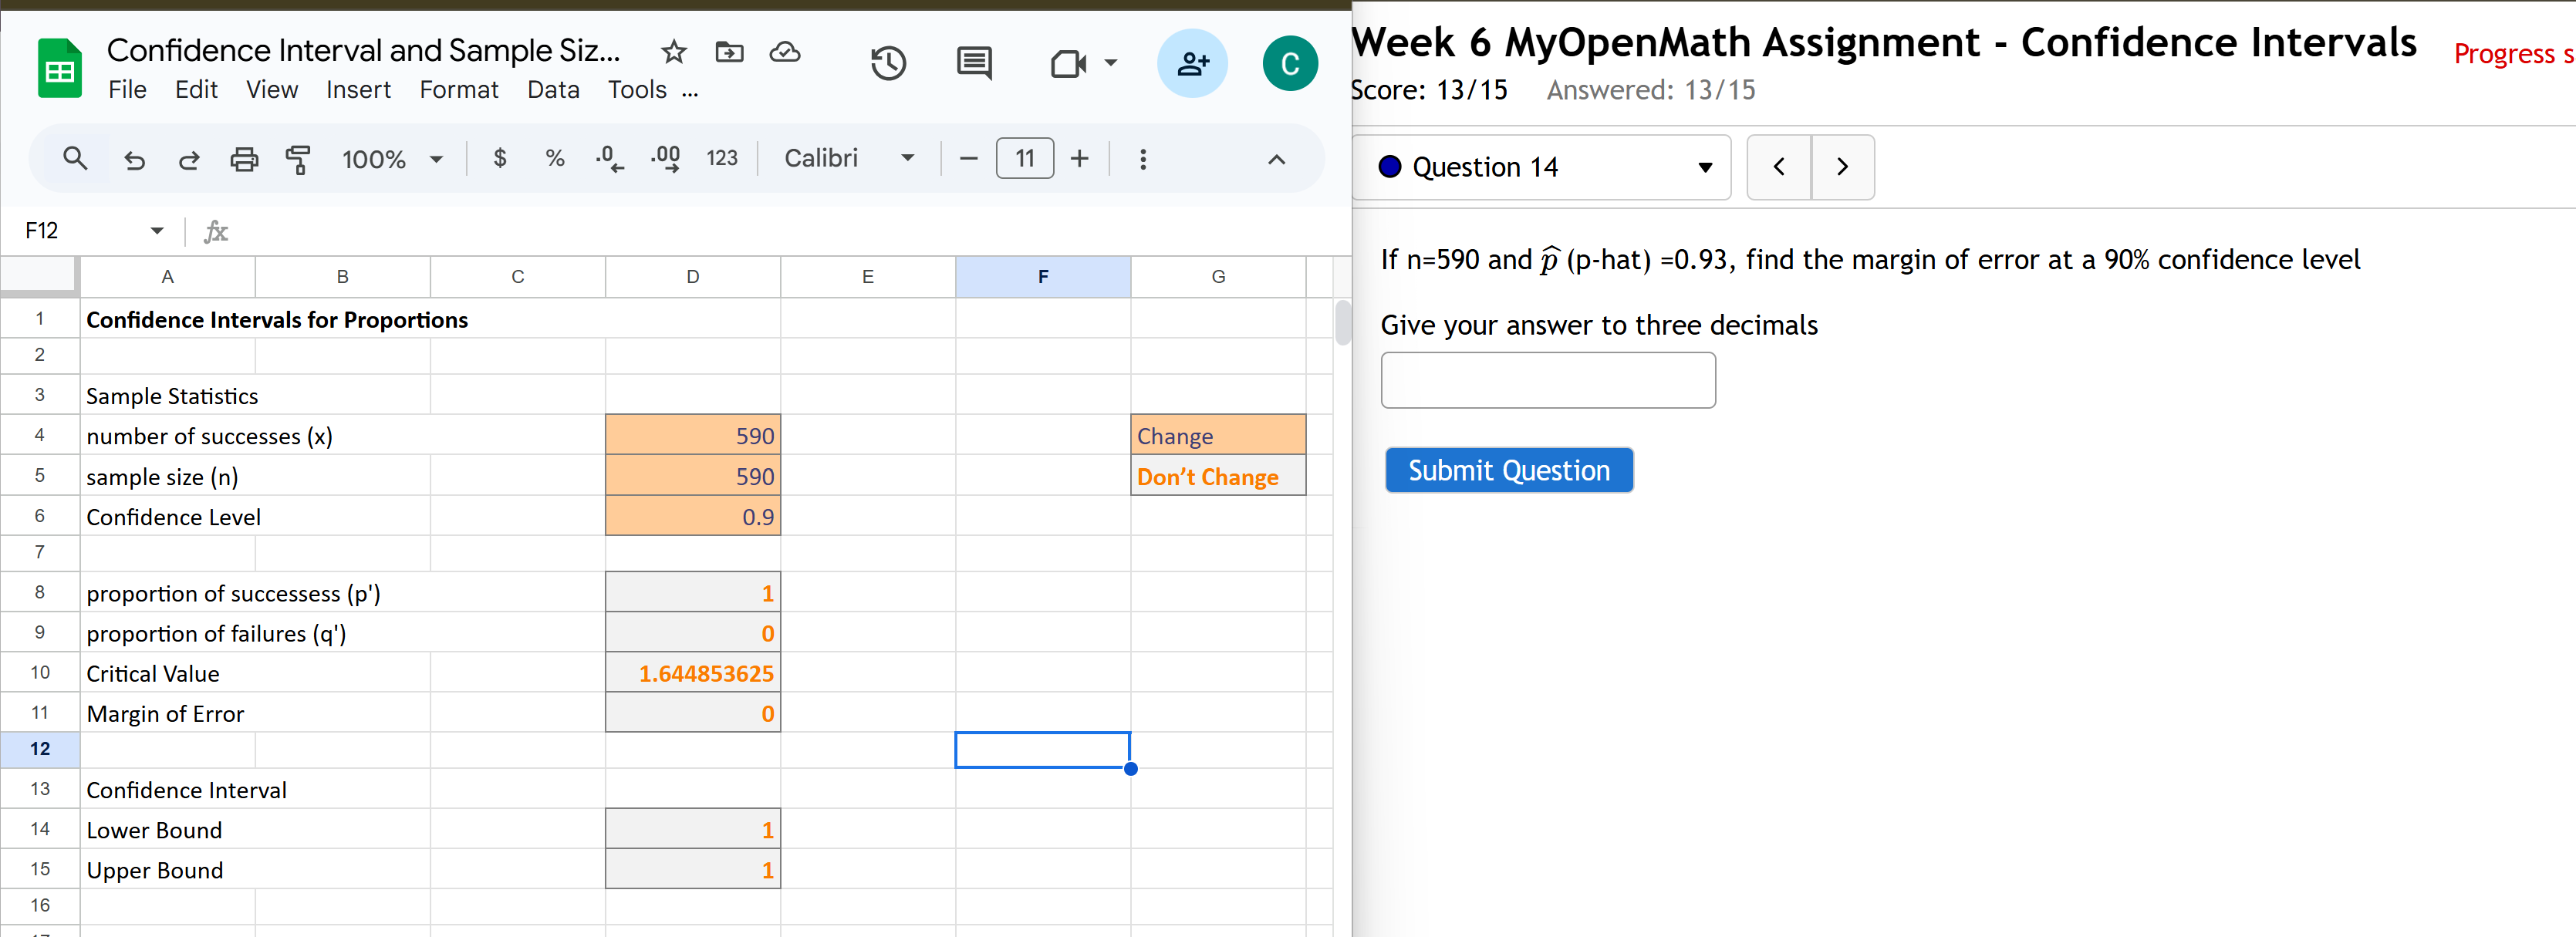Decrease decimal places
Viewport: 2576px width, 937px height.
[x=608, y=158]
